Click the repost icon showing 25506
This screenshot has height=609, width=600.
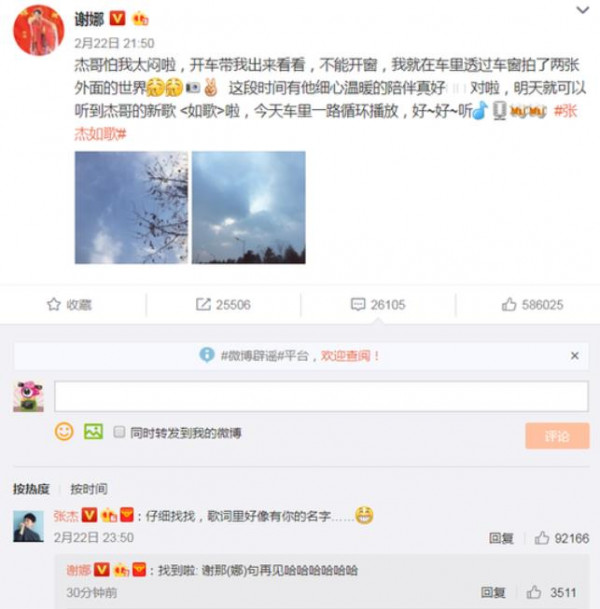tap(203, 304)
